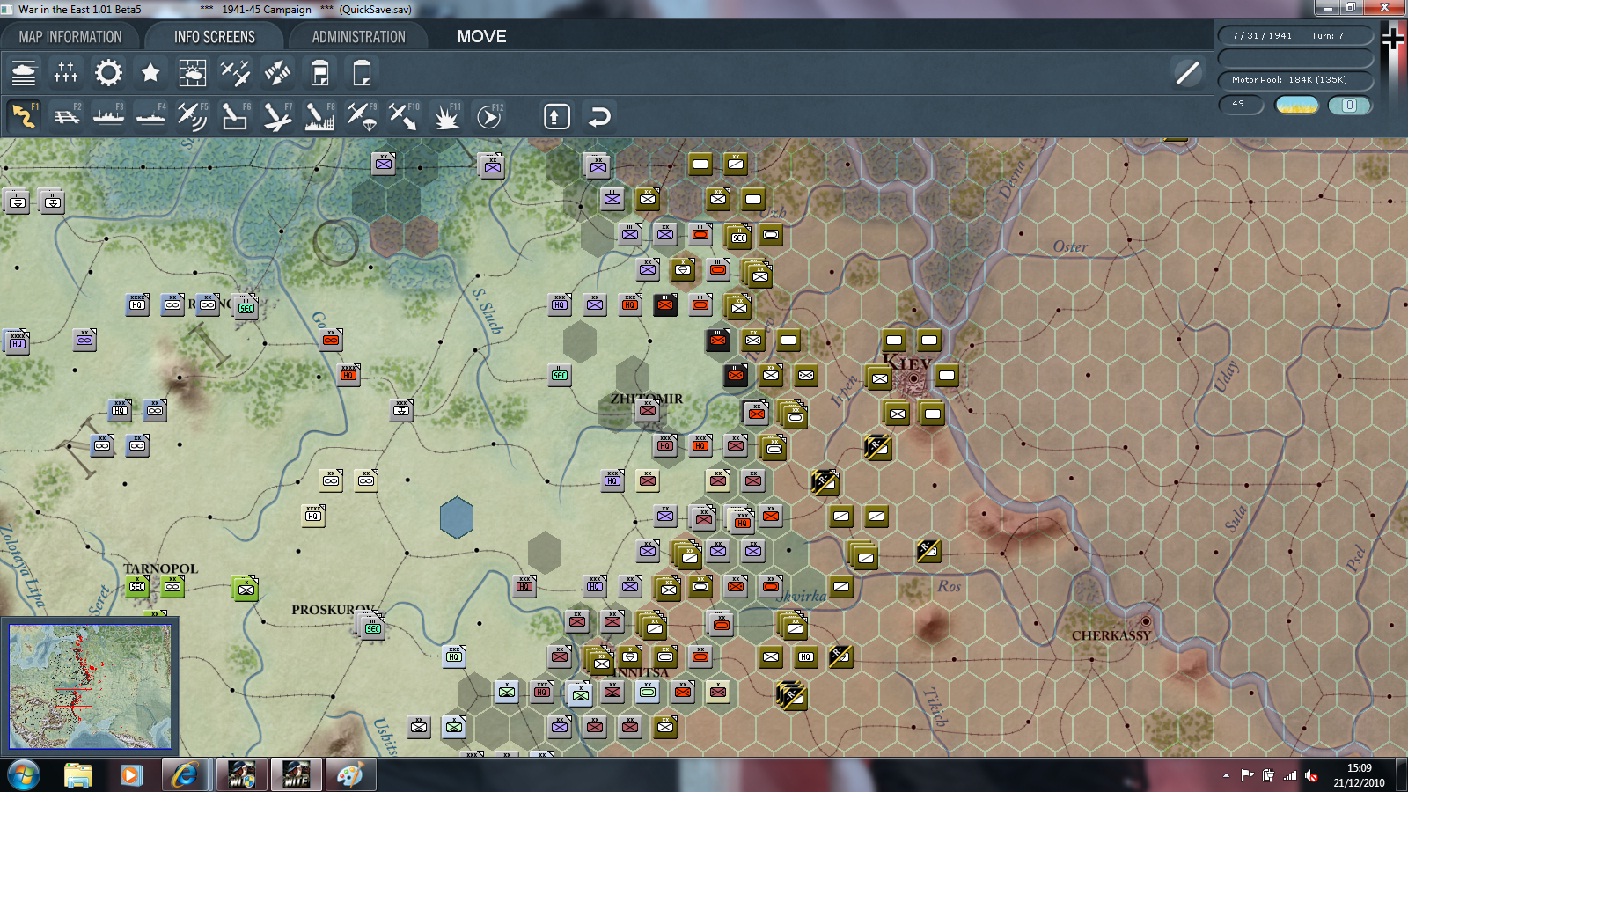
Task: Open Paint from the taskbar
Action: pyautogui.click(x=349, y=775)
